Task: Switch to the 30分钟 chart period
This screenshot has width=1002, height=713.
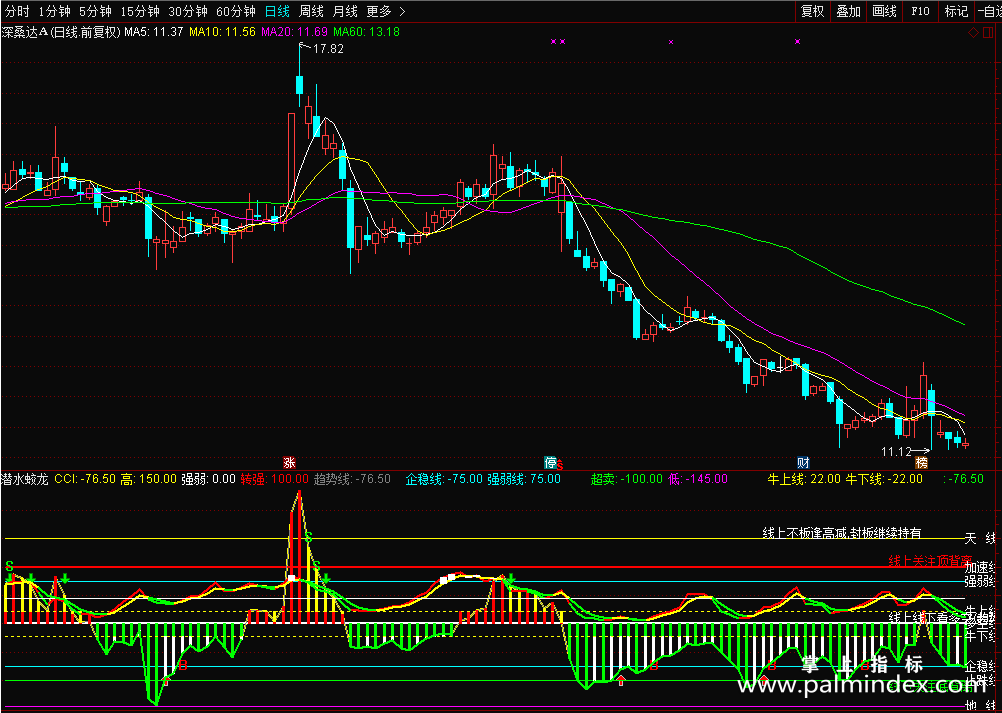Action: 188,11
